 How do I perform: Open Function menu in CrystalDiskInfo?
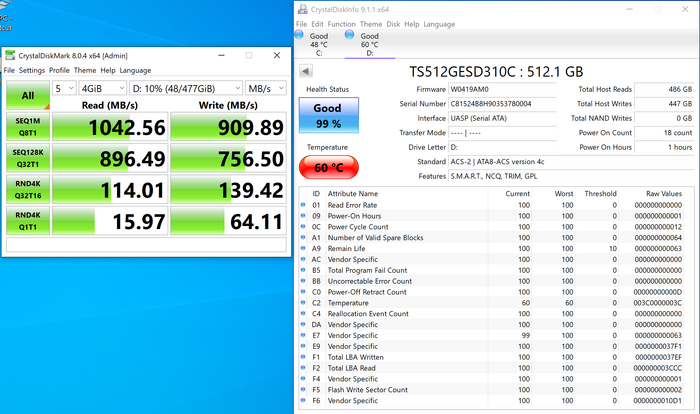pyautogui.click(x=342, y=24)
